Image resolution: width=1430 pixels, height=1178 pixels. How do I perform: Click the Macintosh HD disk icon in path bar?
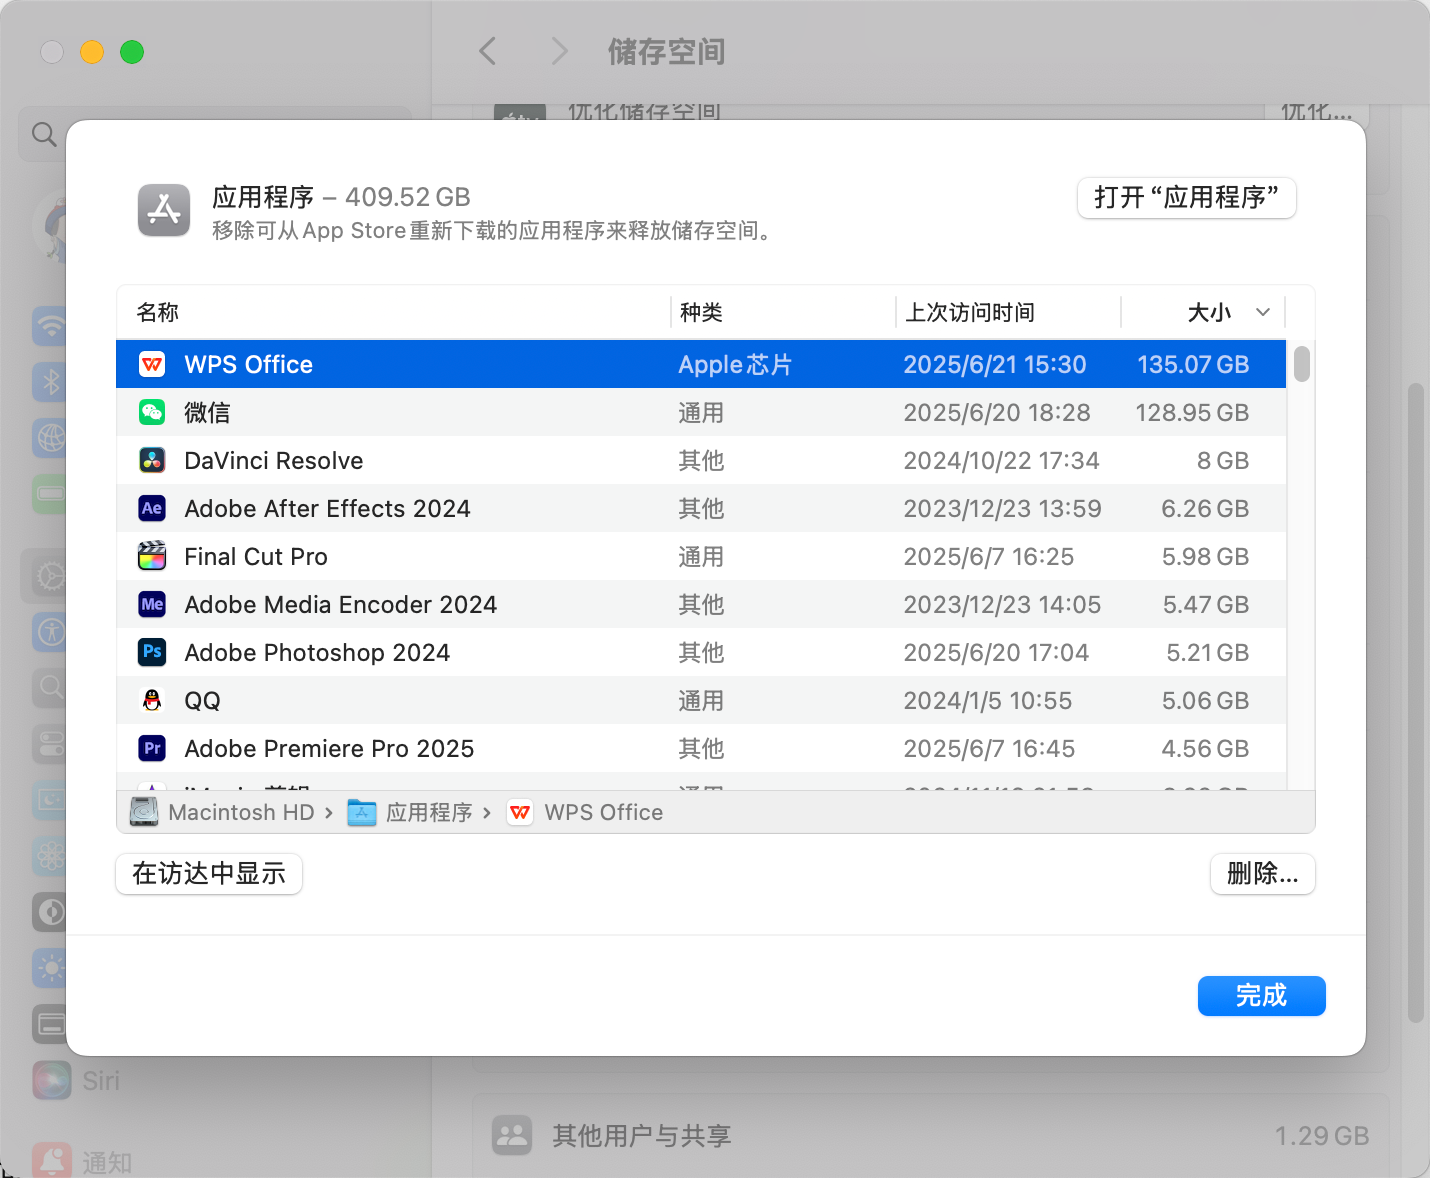point(144,812)
